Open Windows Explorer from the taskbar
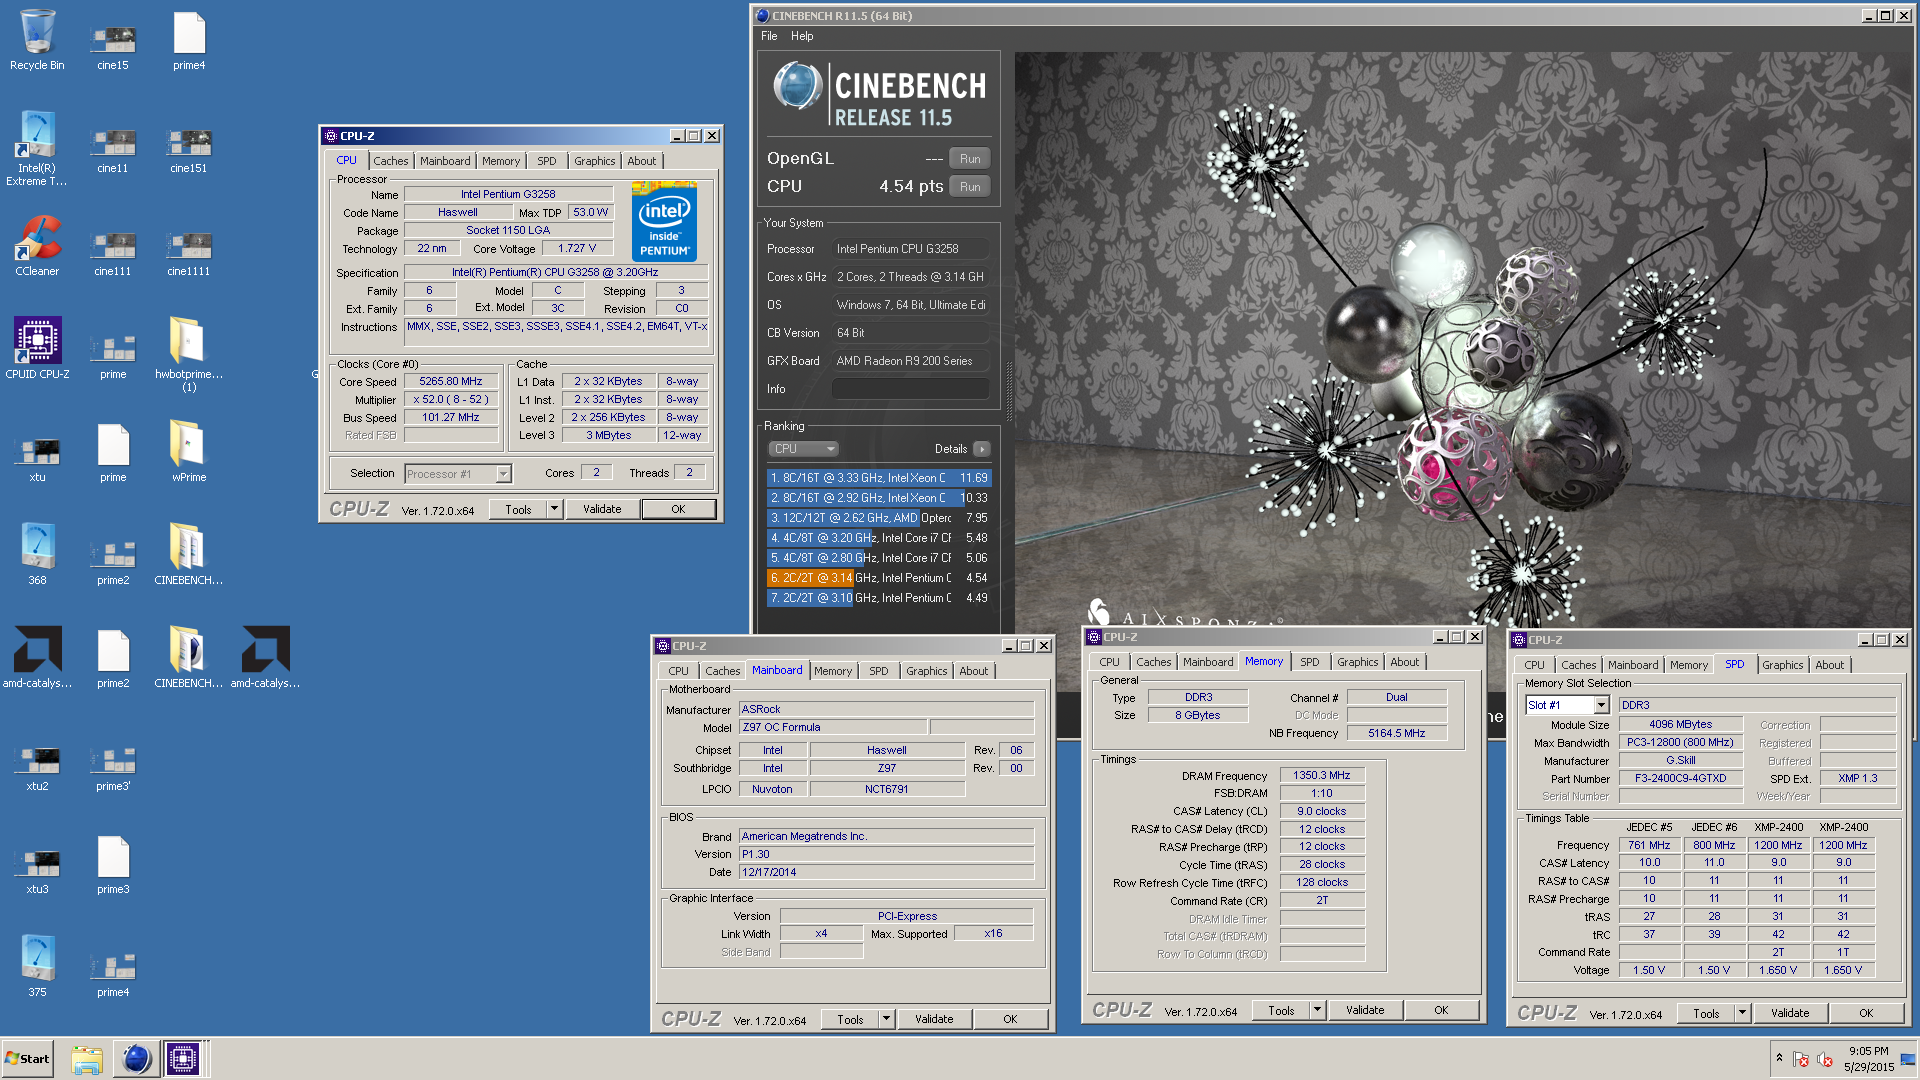Image resolution: width=1920 pixels, height=1080 pixels. pos(87,1059)
